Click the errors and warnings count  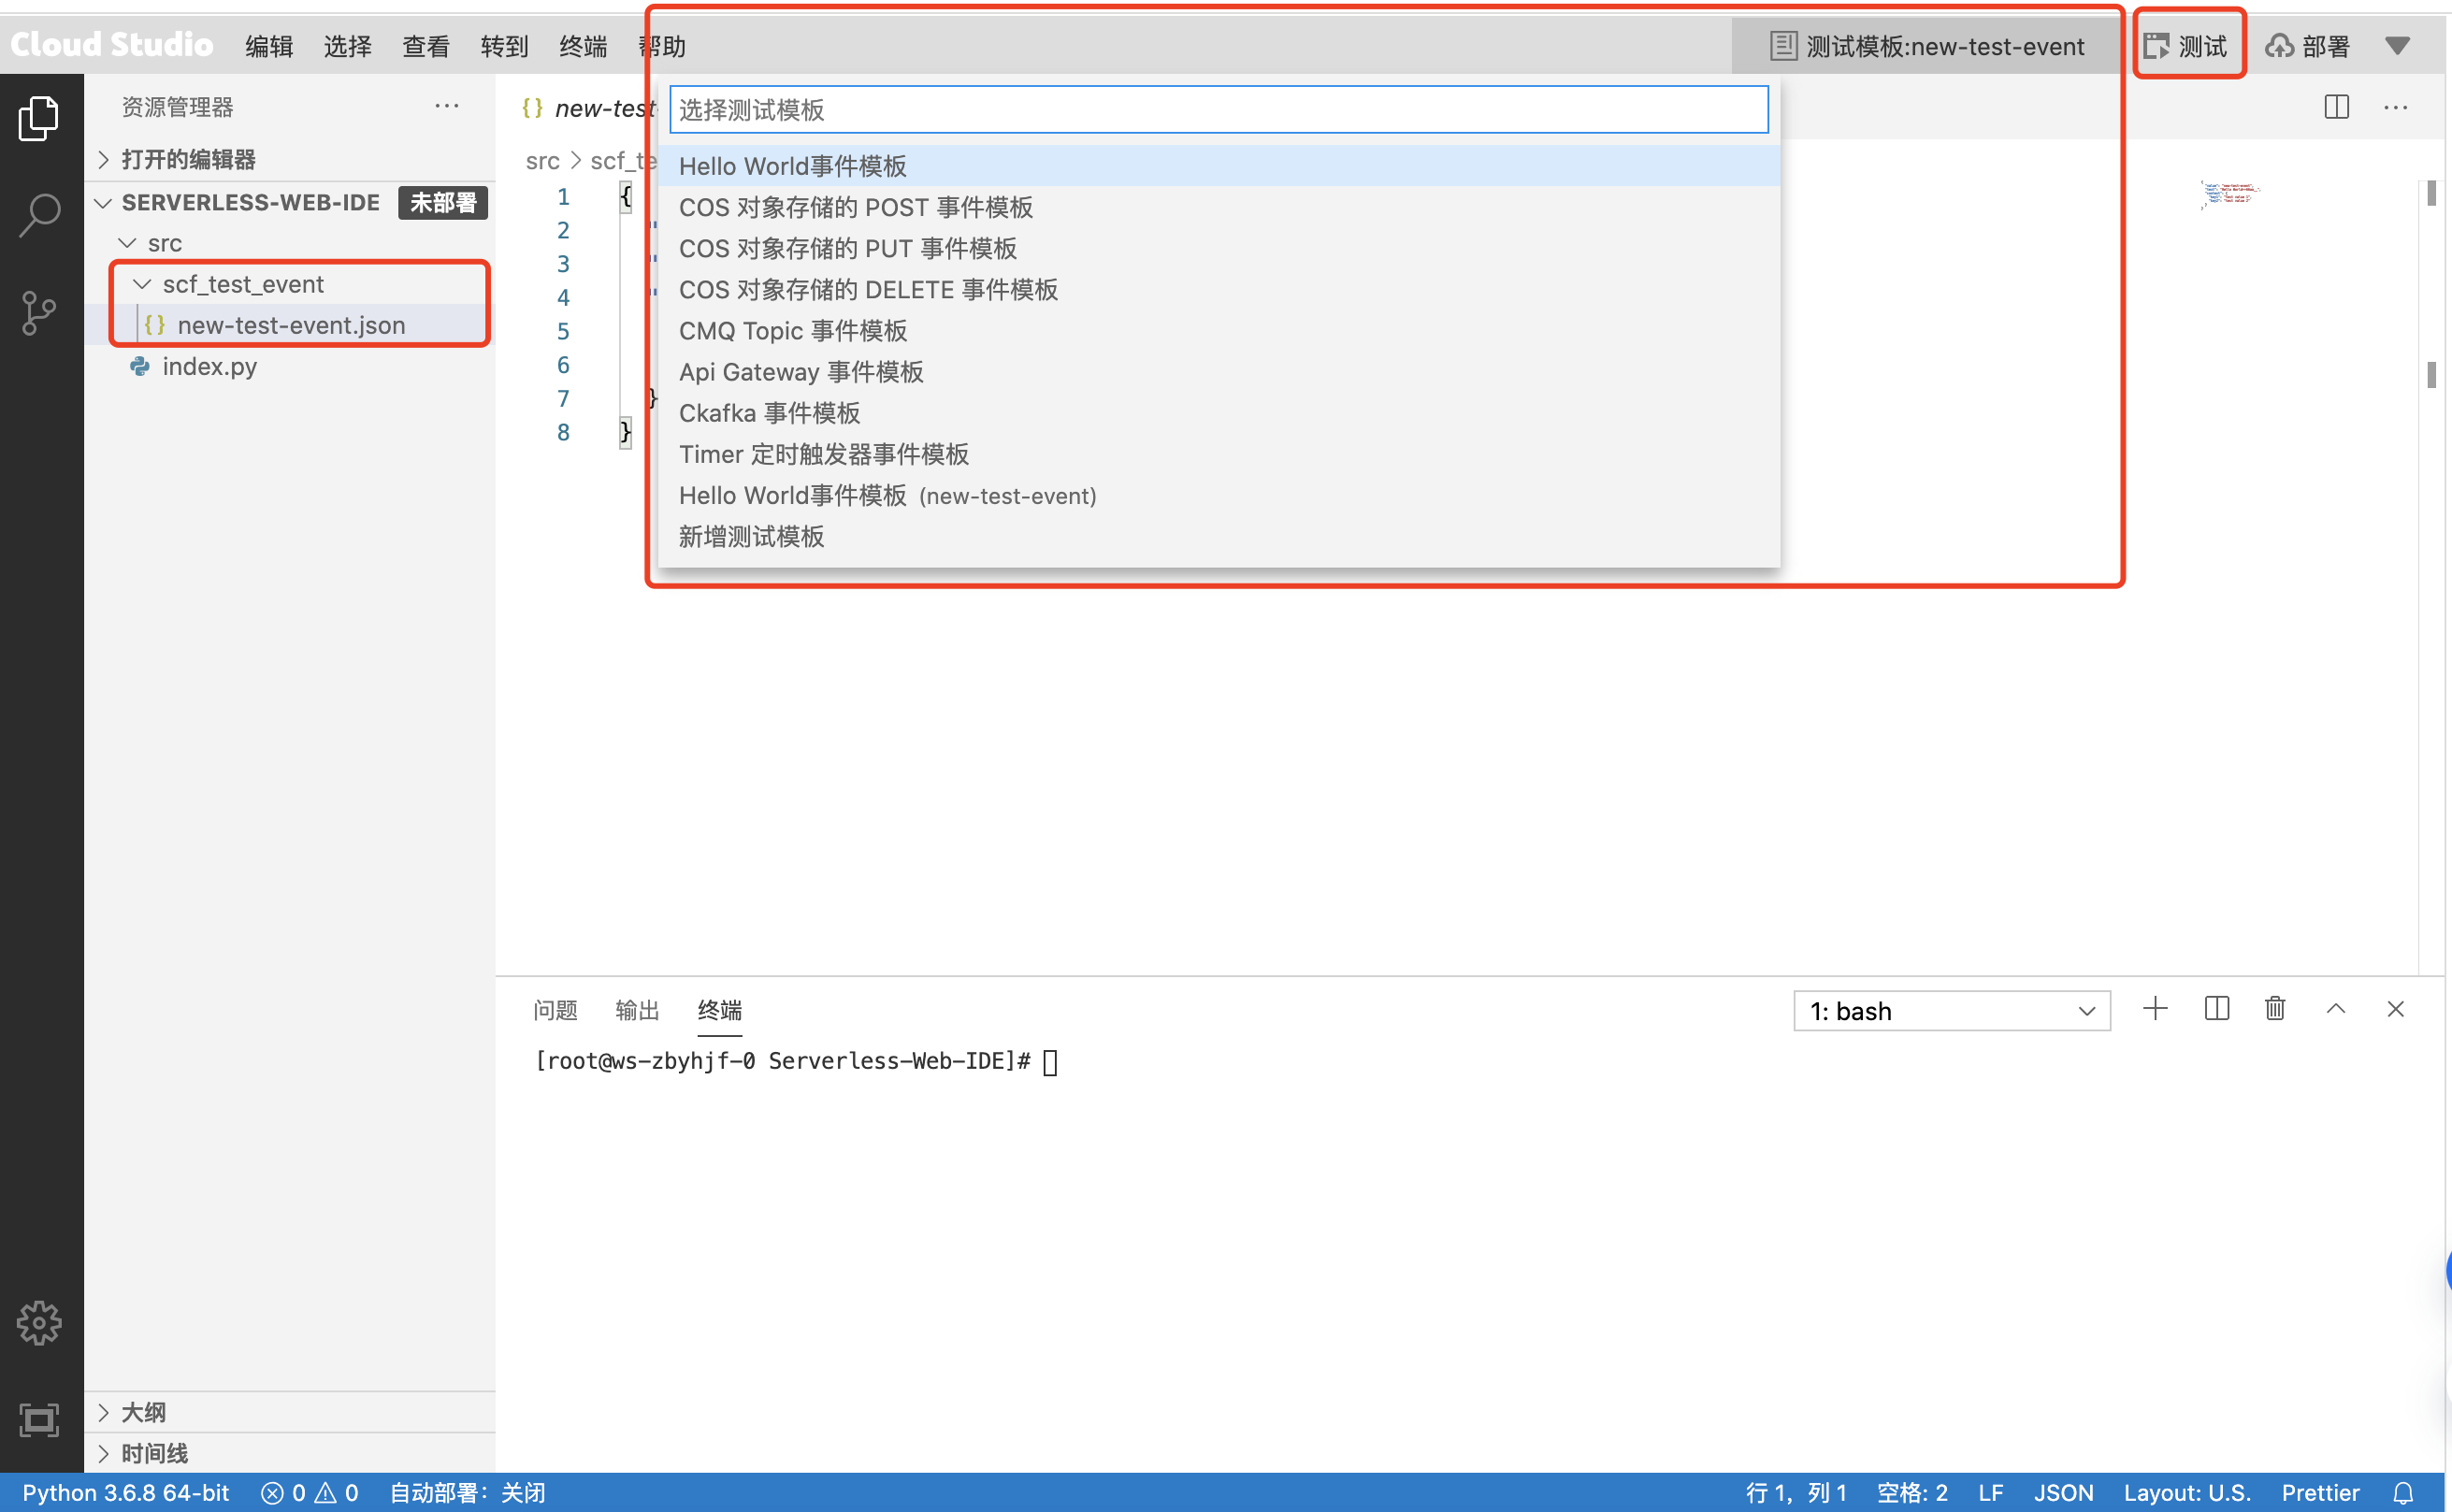click(310, 1493)
